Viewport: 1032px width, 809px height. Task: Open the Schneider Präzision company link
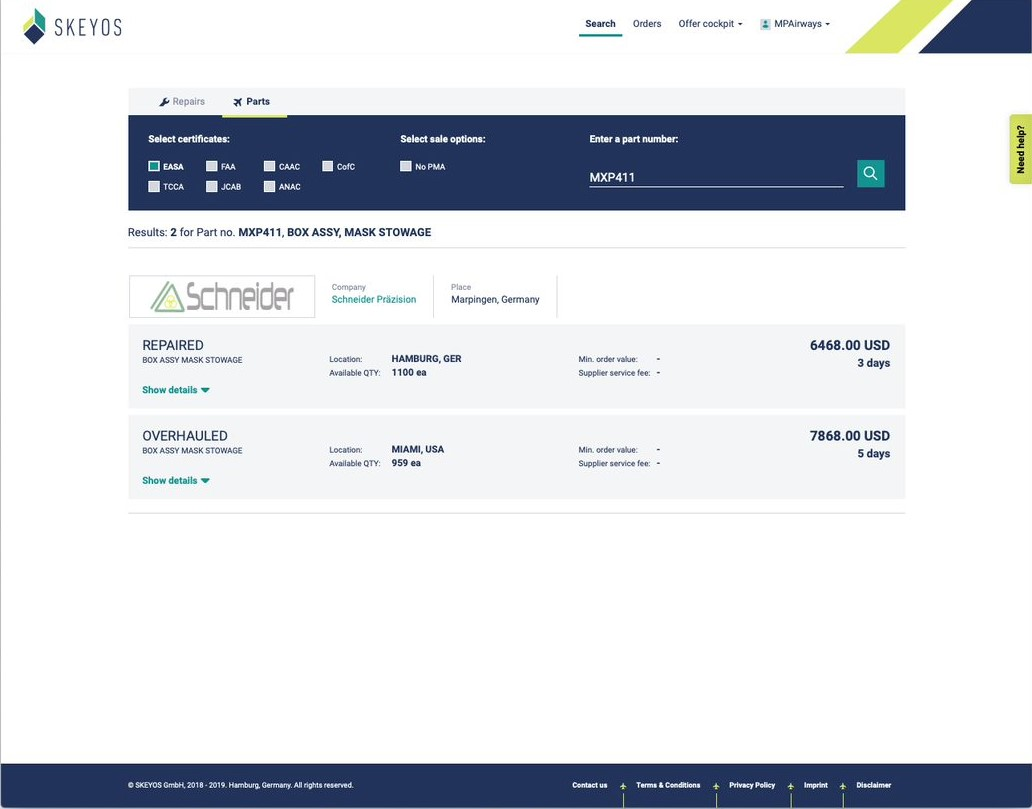pyautogui.click(x=373, y=300)
